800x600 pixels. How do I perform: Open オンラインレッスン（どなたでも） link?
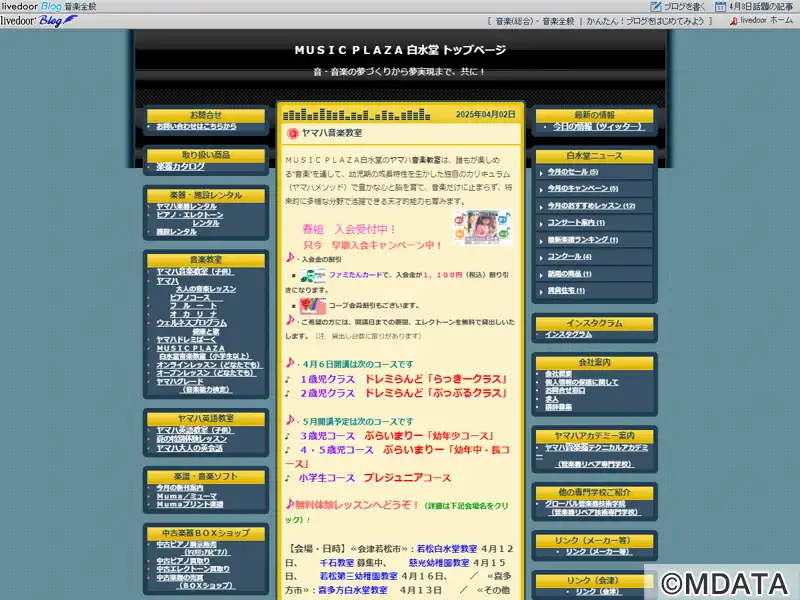pos(210,365)
